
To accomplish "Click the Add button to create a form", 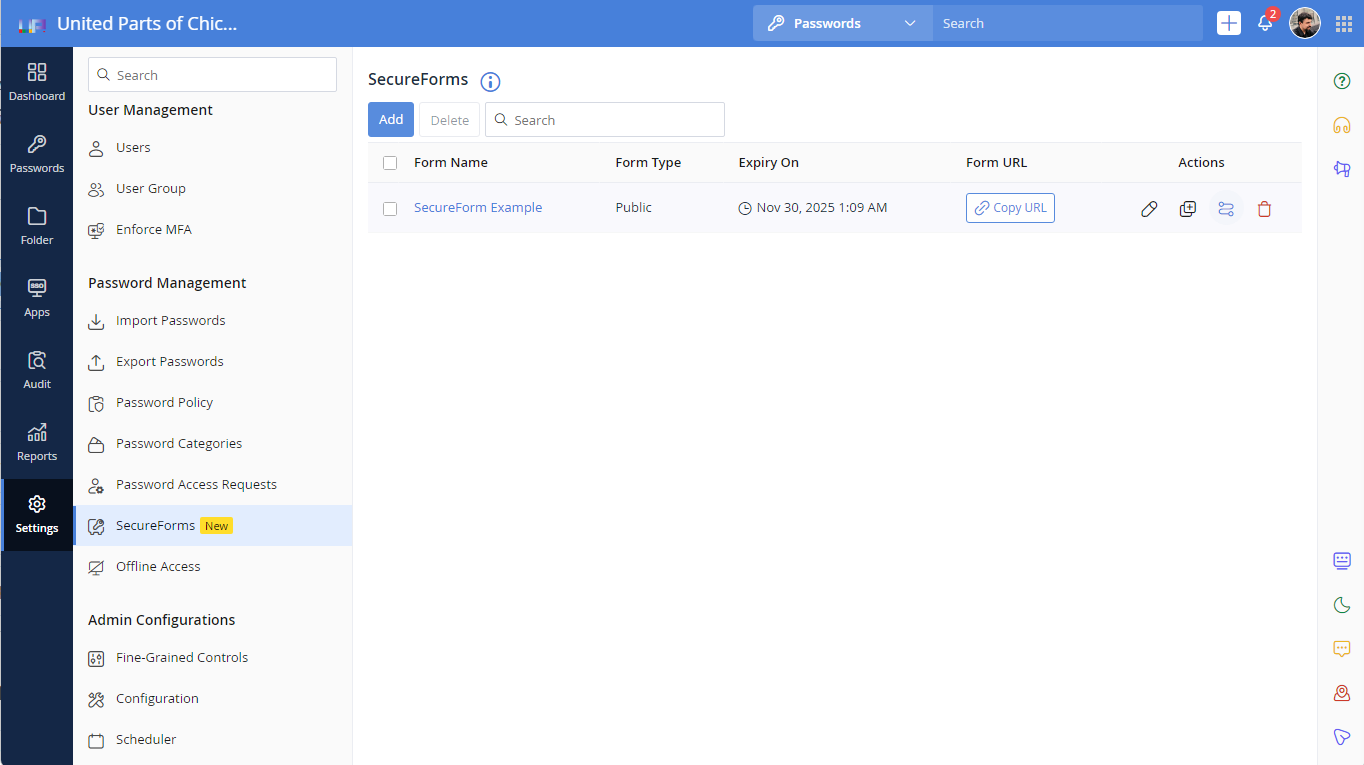I will [x=391, y=119].
